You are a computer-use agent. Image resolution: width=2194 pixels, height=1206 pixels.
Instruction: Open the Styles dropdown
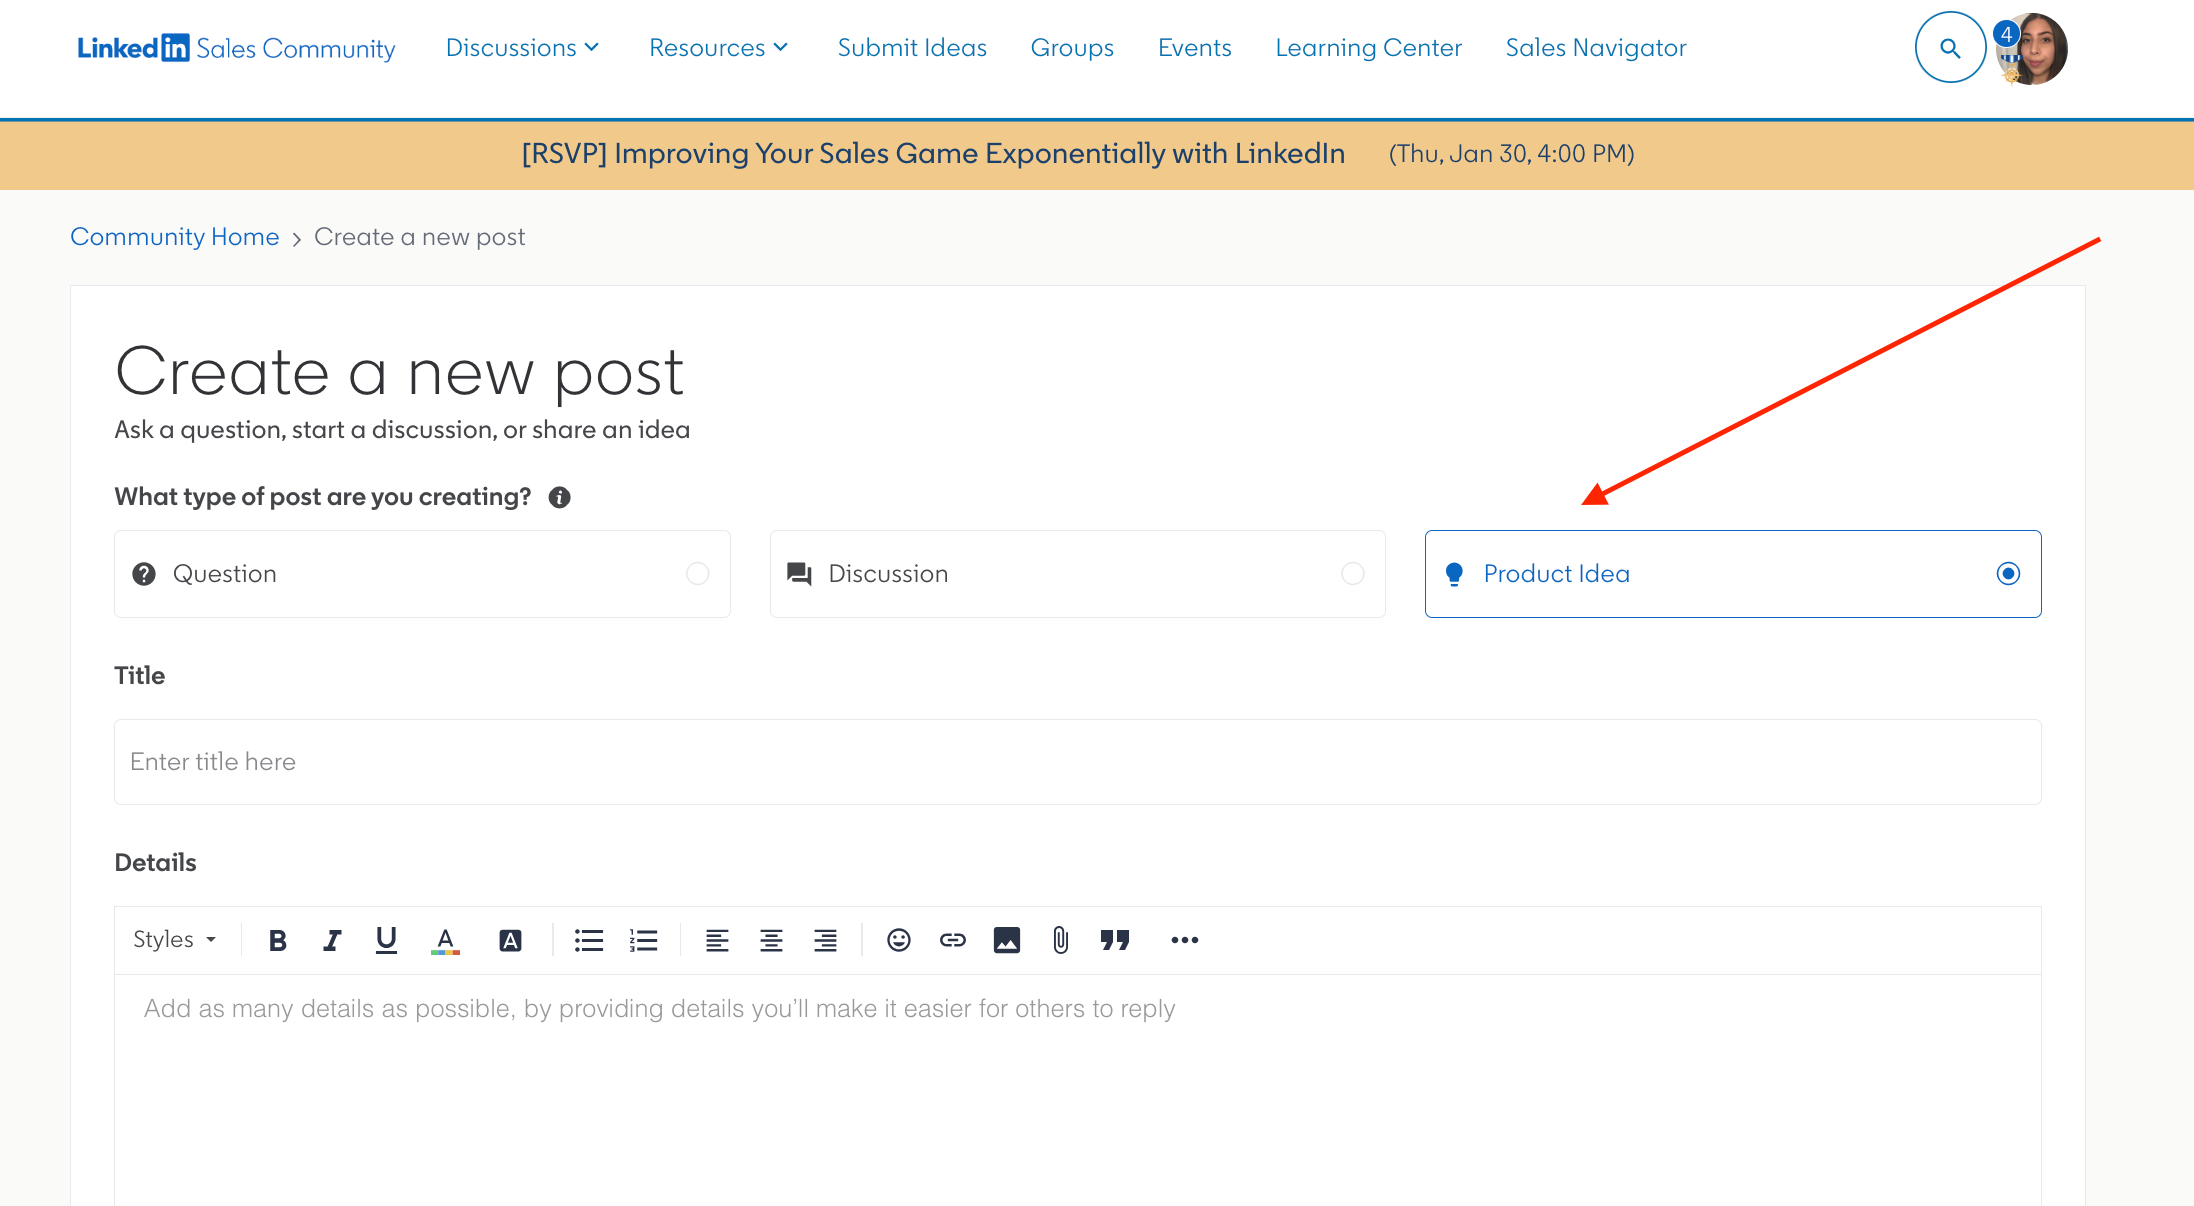(175, 940)
